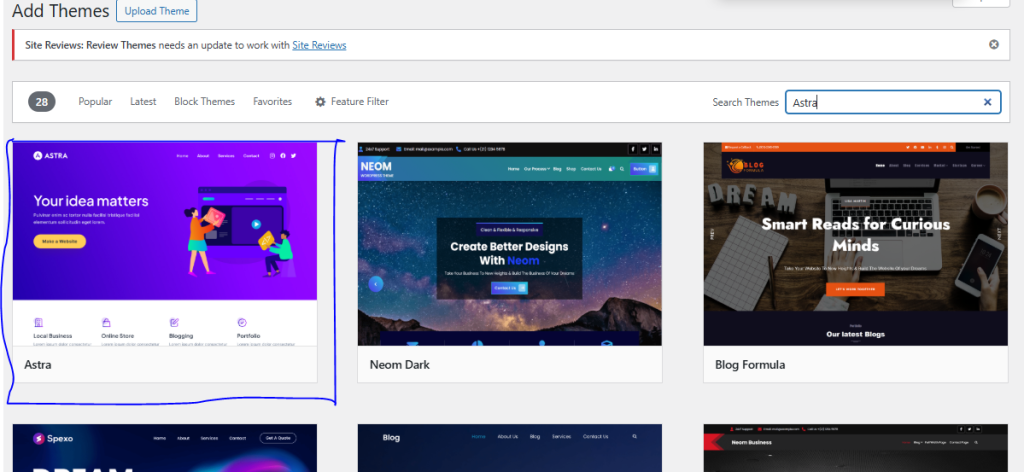Click the 28 results count badge
This screenshot has height=472, width=1024.
pos(42,102)
